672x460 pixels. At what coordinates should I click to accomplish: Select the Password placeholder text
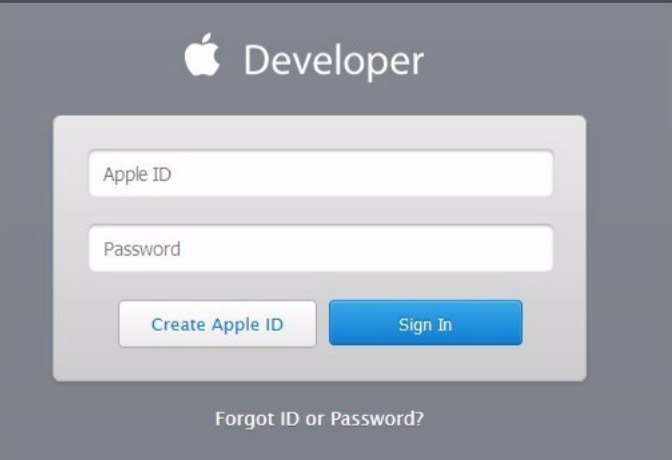coord(142,249)
